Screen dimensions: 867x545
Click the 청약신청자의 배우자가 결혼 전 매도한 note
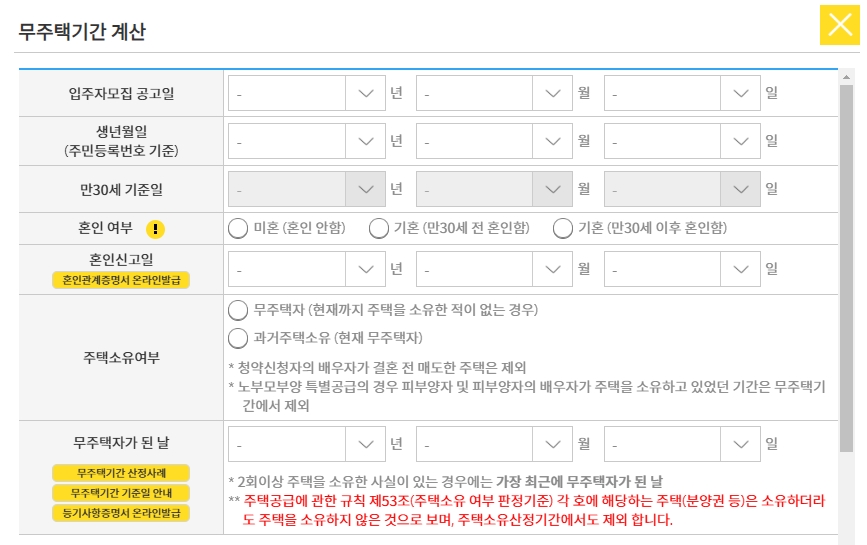[377, 368]
